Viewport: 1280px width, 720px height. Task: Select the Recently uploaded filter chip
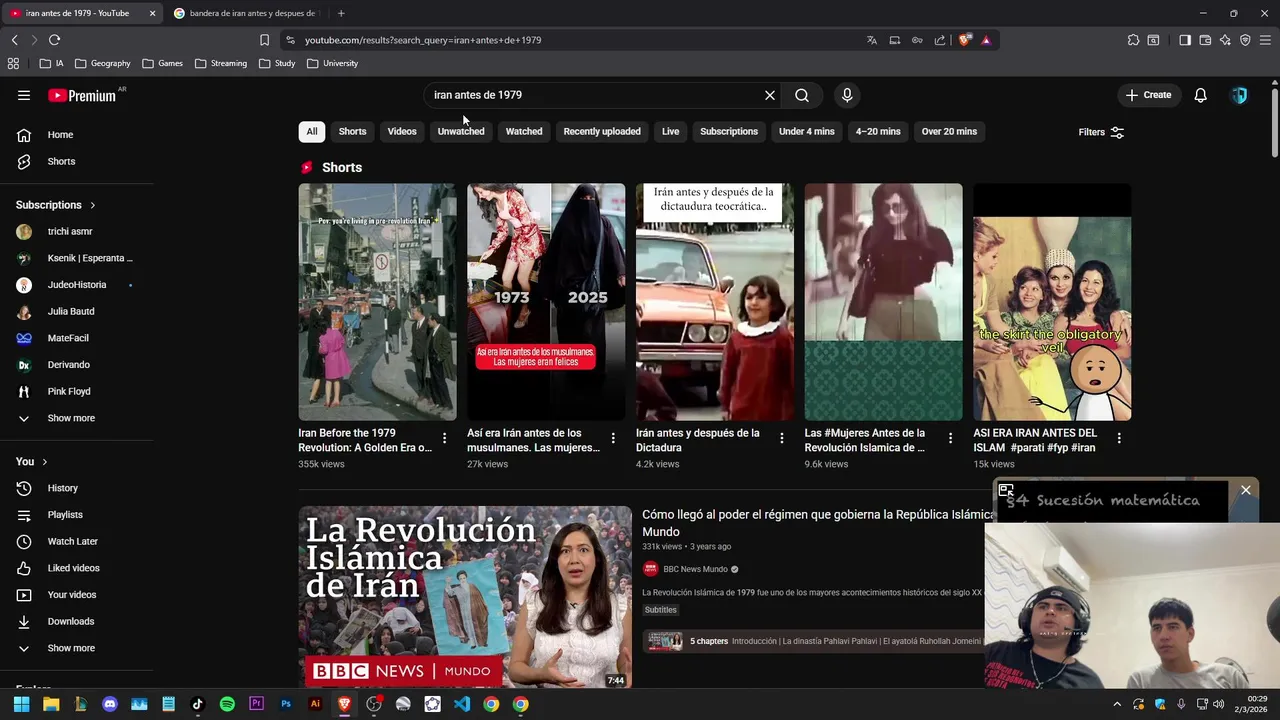pos(602,131)
